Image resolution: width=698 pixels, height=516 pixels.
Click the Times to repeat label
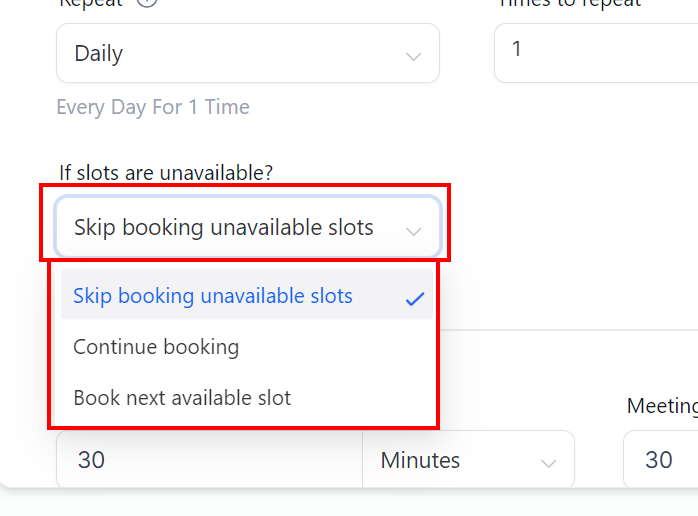click(570, 3)
